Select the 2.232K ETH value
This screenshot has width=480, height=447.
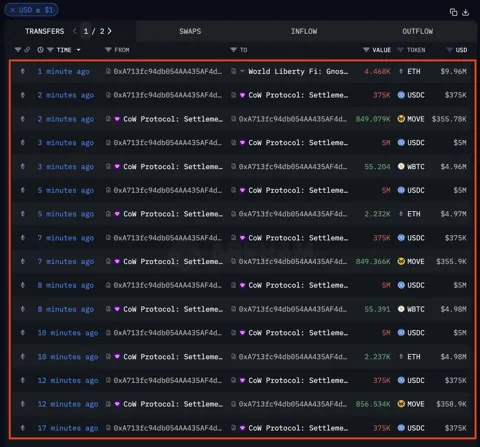pyautogui.click(x=377, y=214)
